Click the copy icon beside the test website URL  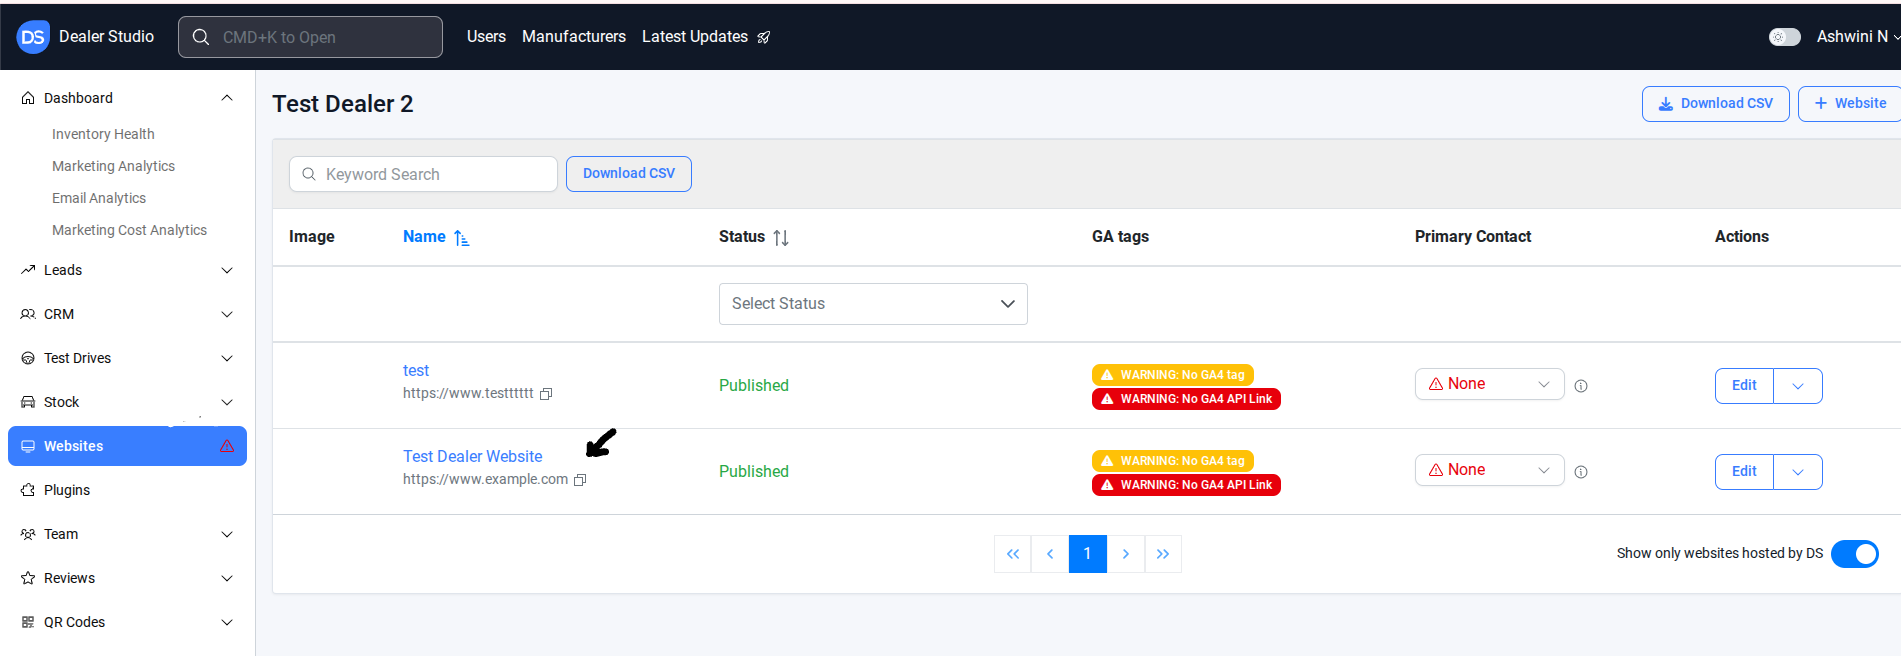546,394
